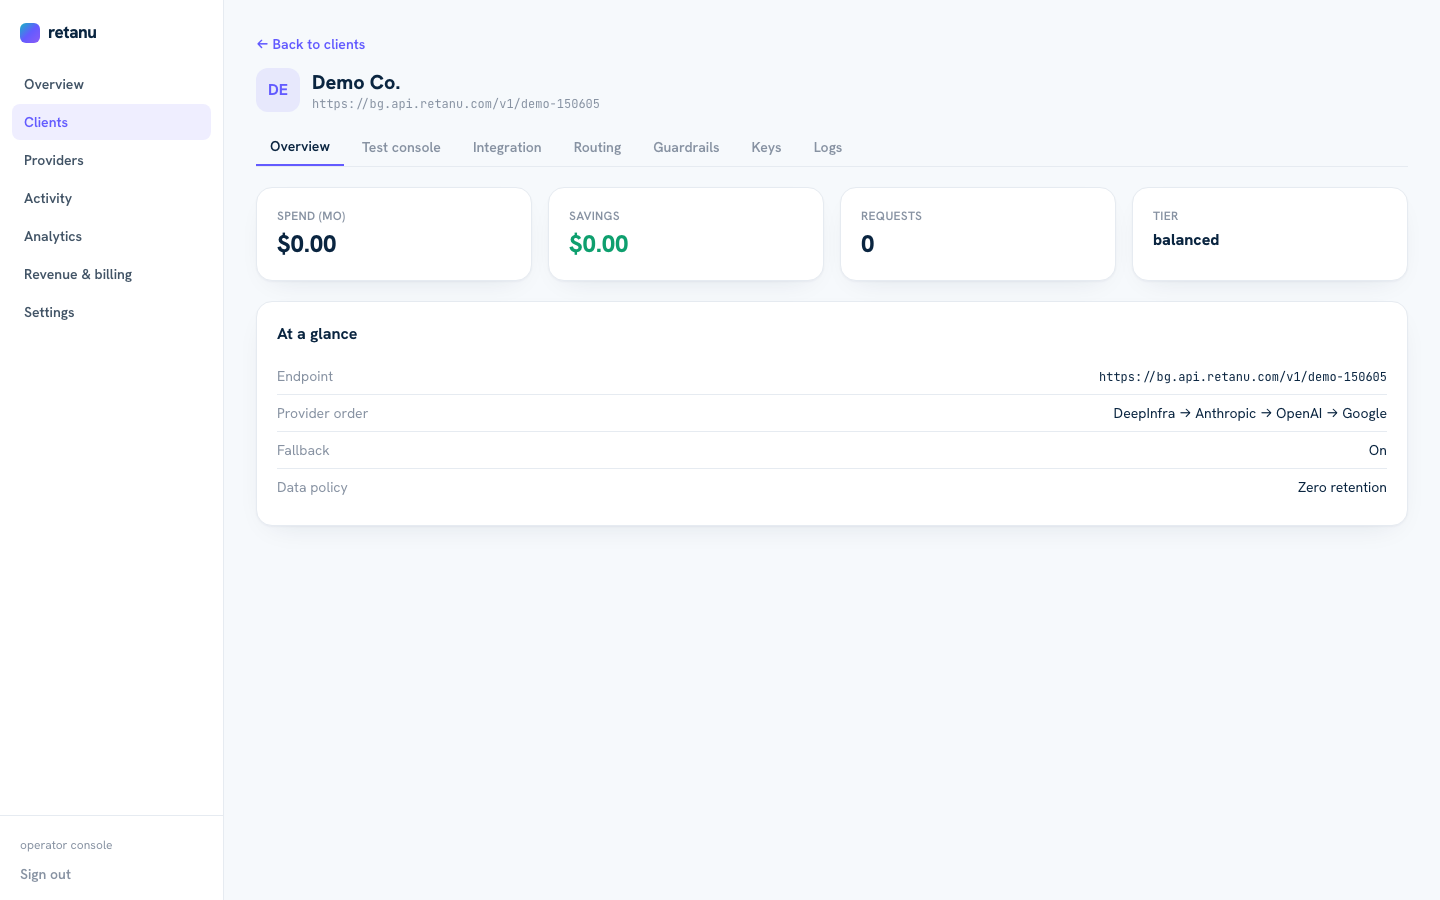The image size is (1440, 900).
Task: Click the retanu brand name
Action: pos(72,32)
